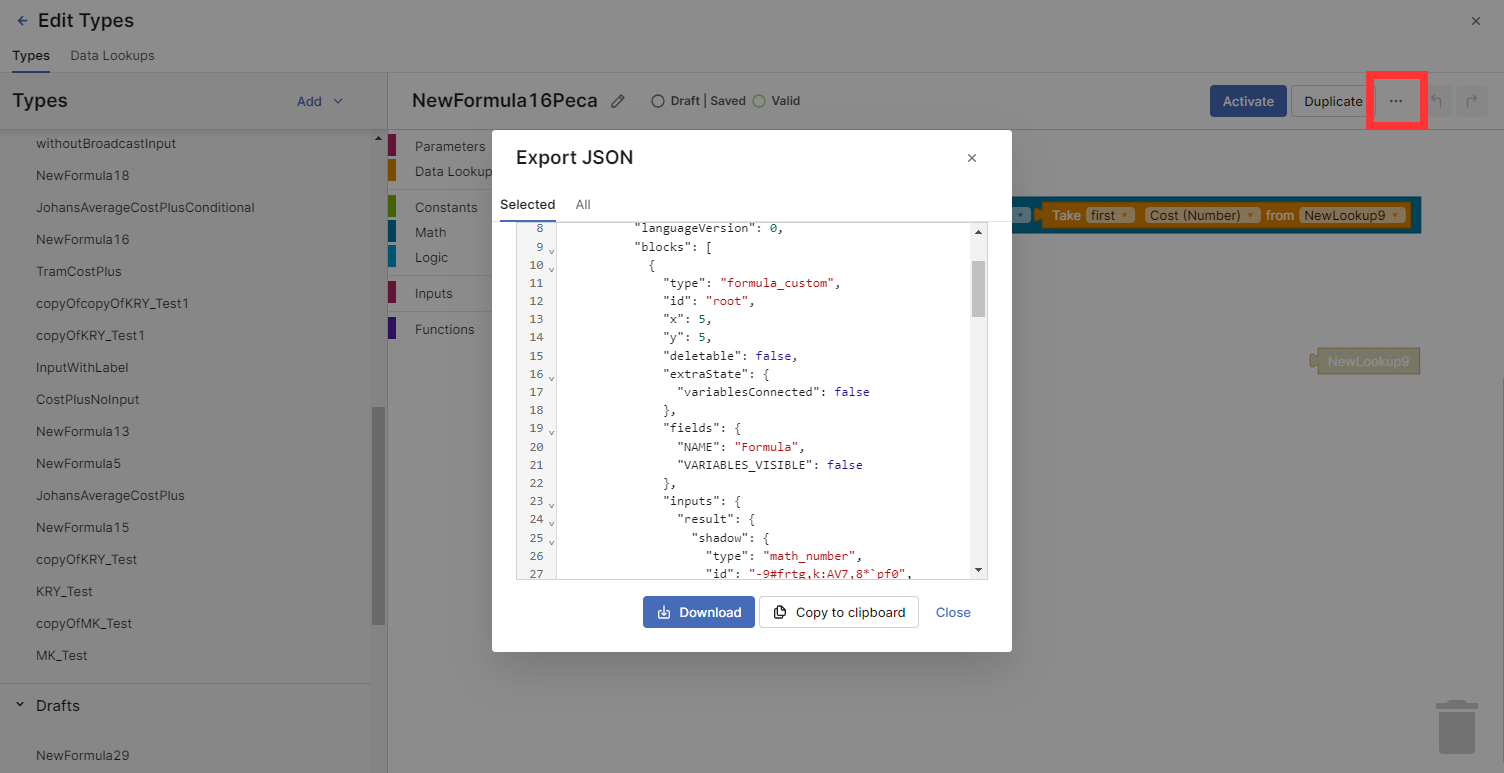The width and height of the screenshot is (1504, 773).
Task: Collapse the Drafts section
Action: coord(20,705)
